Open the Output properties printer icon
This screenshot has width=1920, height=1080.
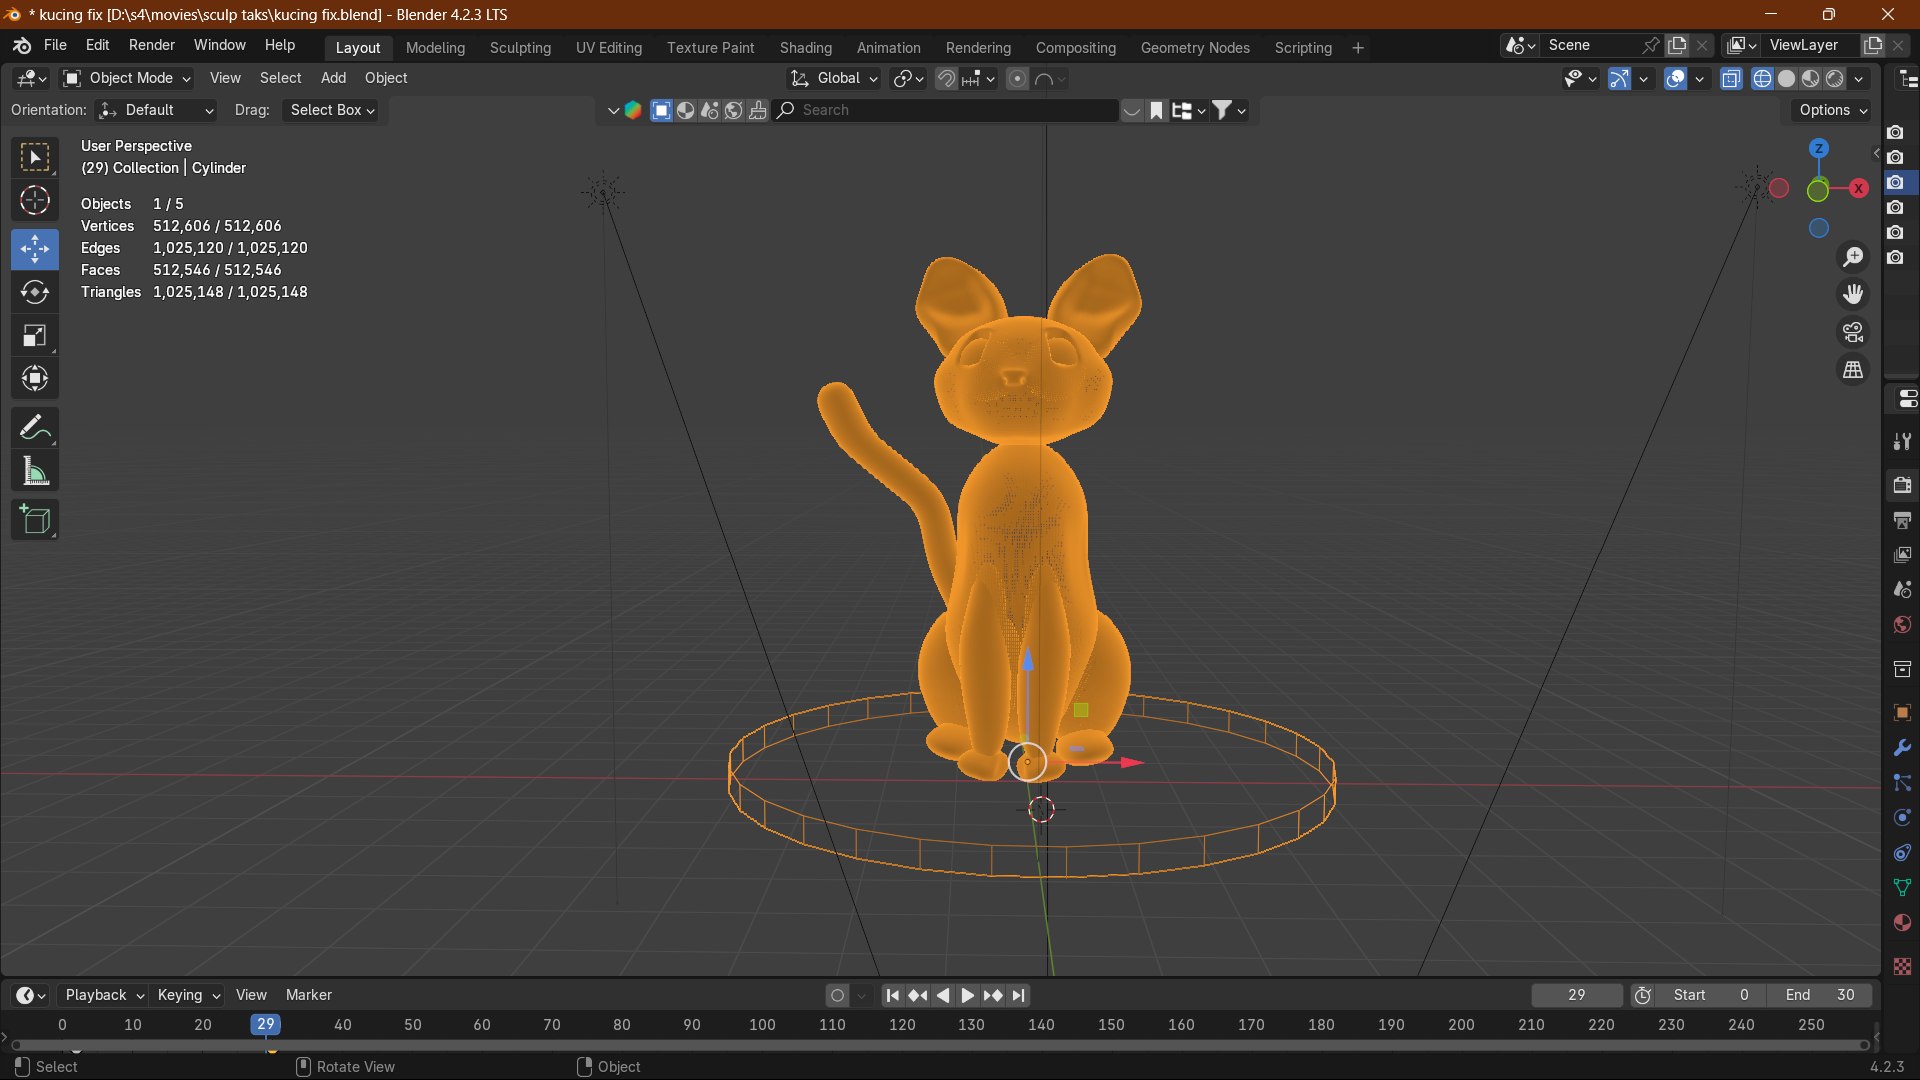[1902, 520]
